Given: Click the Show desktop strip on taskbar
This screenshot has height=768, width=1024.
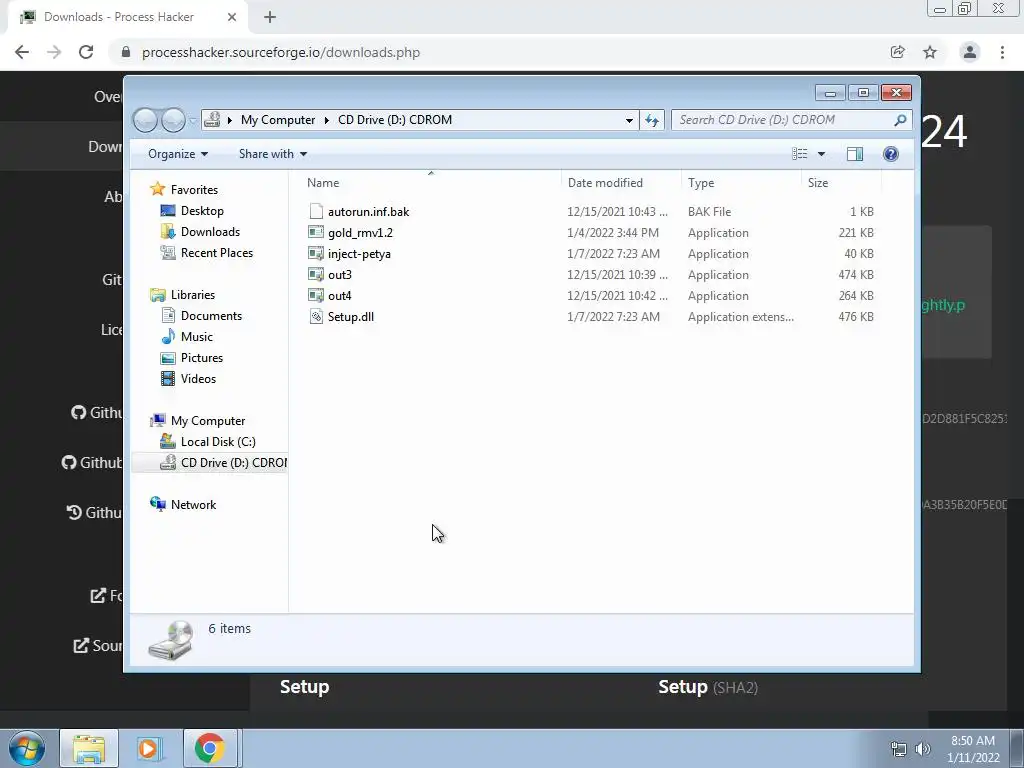Looking at the screenshot, I should [1017, 748].
